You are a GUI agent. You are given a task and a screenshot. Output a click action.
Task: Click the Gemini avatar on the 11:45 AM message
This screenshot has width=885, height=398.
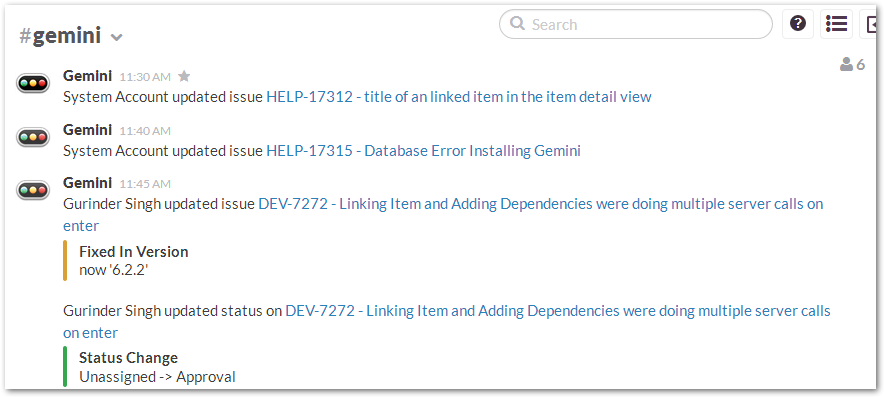[33, 190]
